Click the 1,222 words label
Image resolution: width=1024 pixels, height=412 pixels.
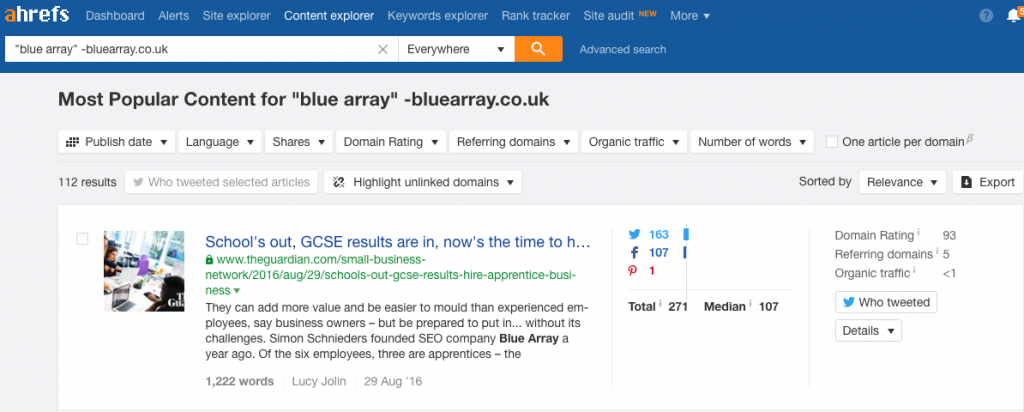[240, 381]
